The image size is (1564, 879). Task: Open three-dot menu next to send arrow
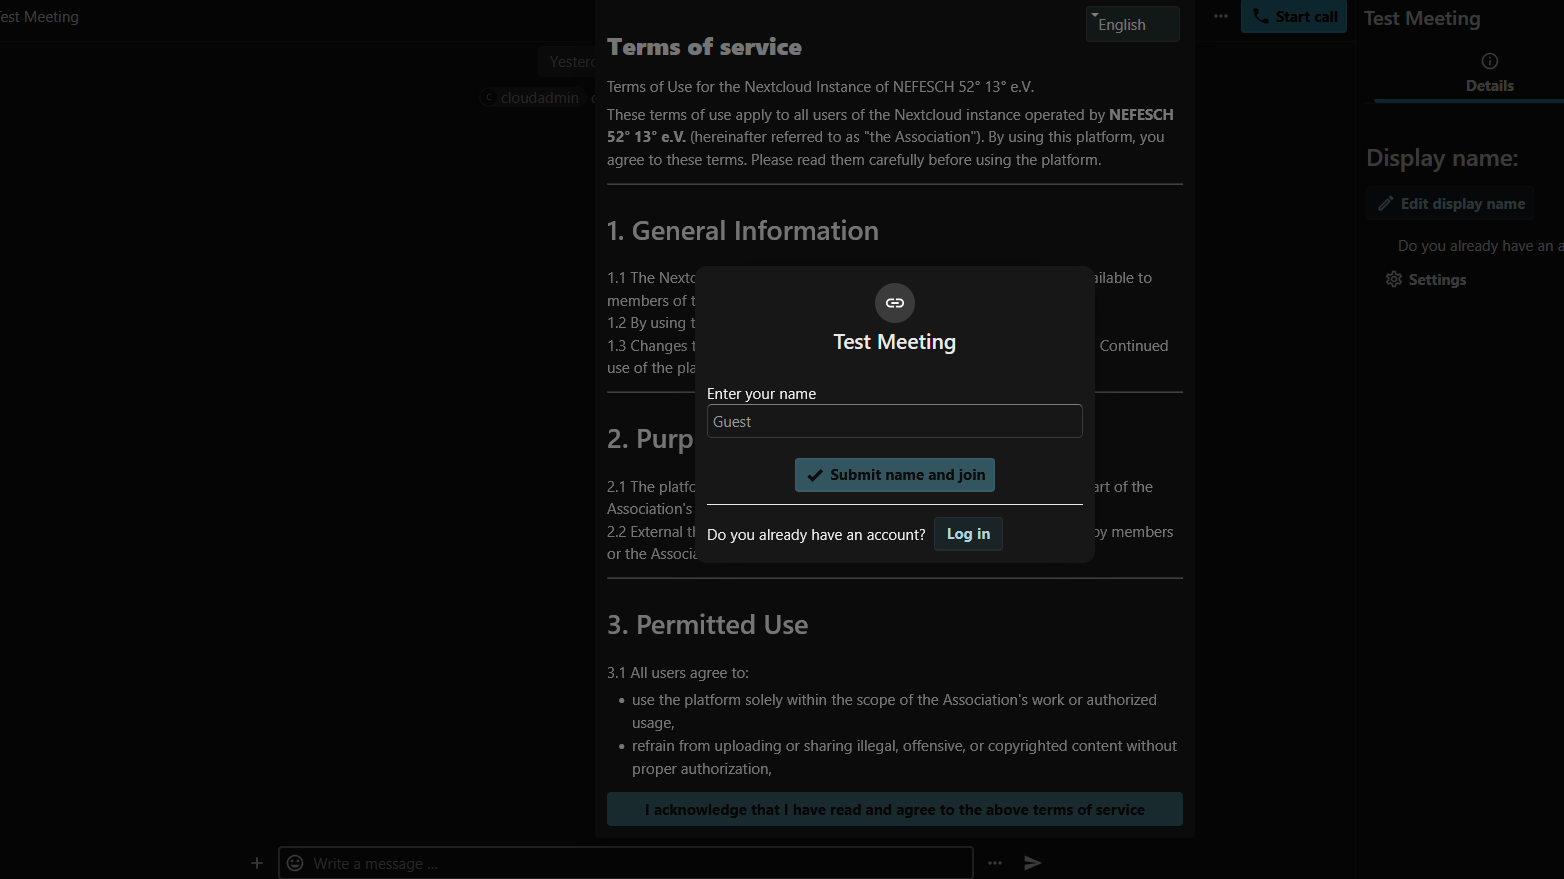pyautogui.click(x=994, y=863)
